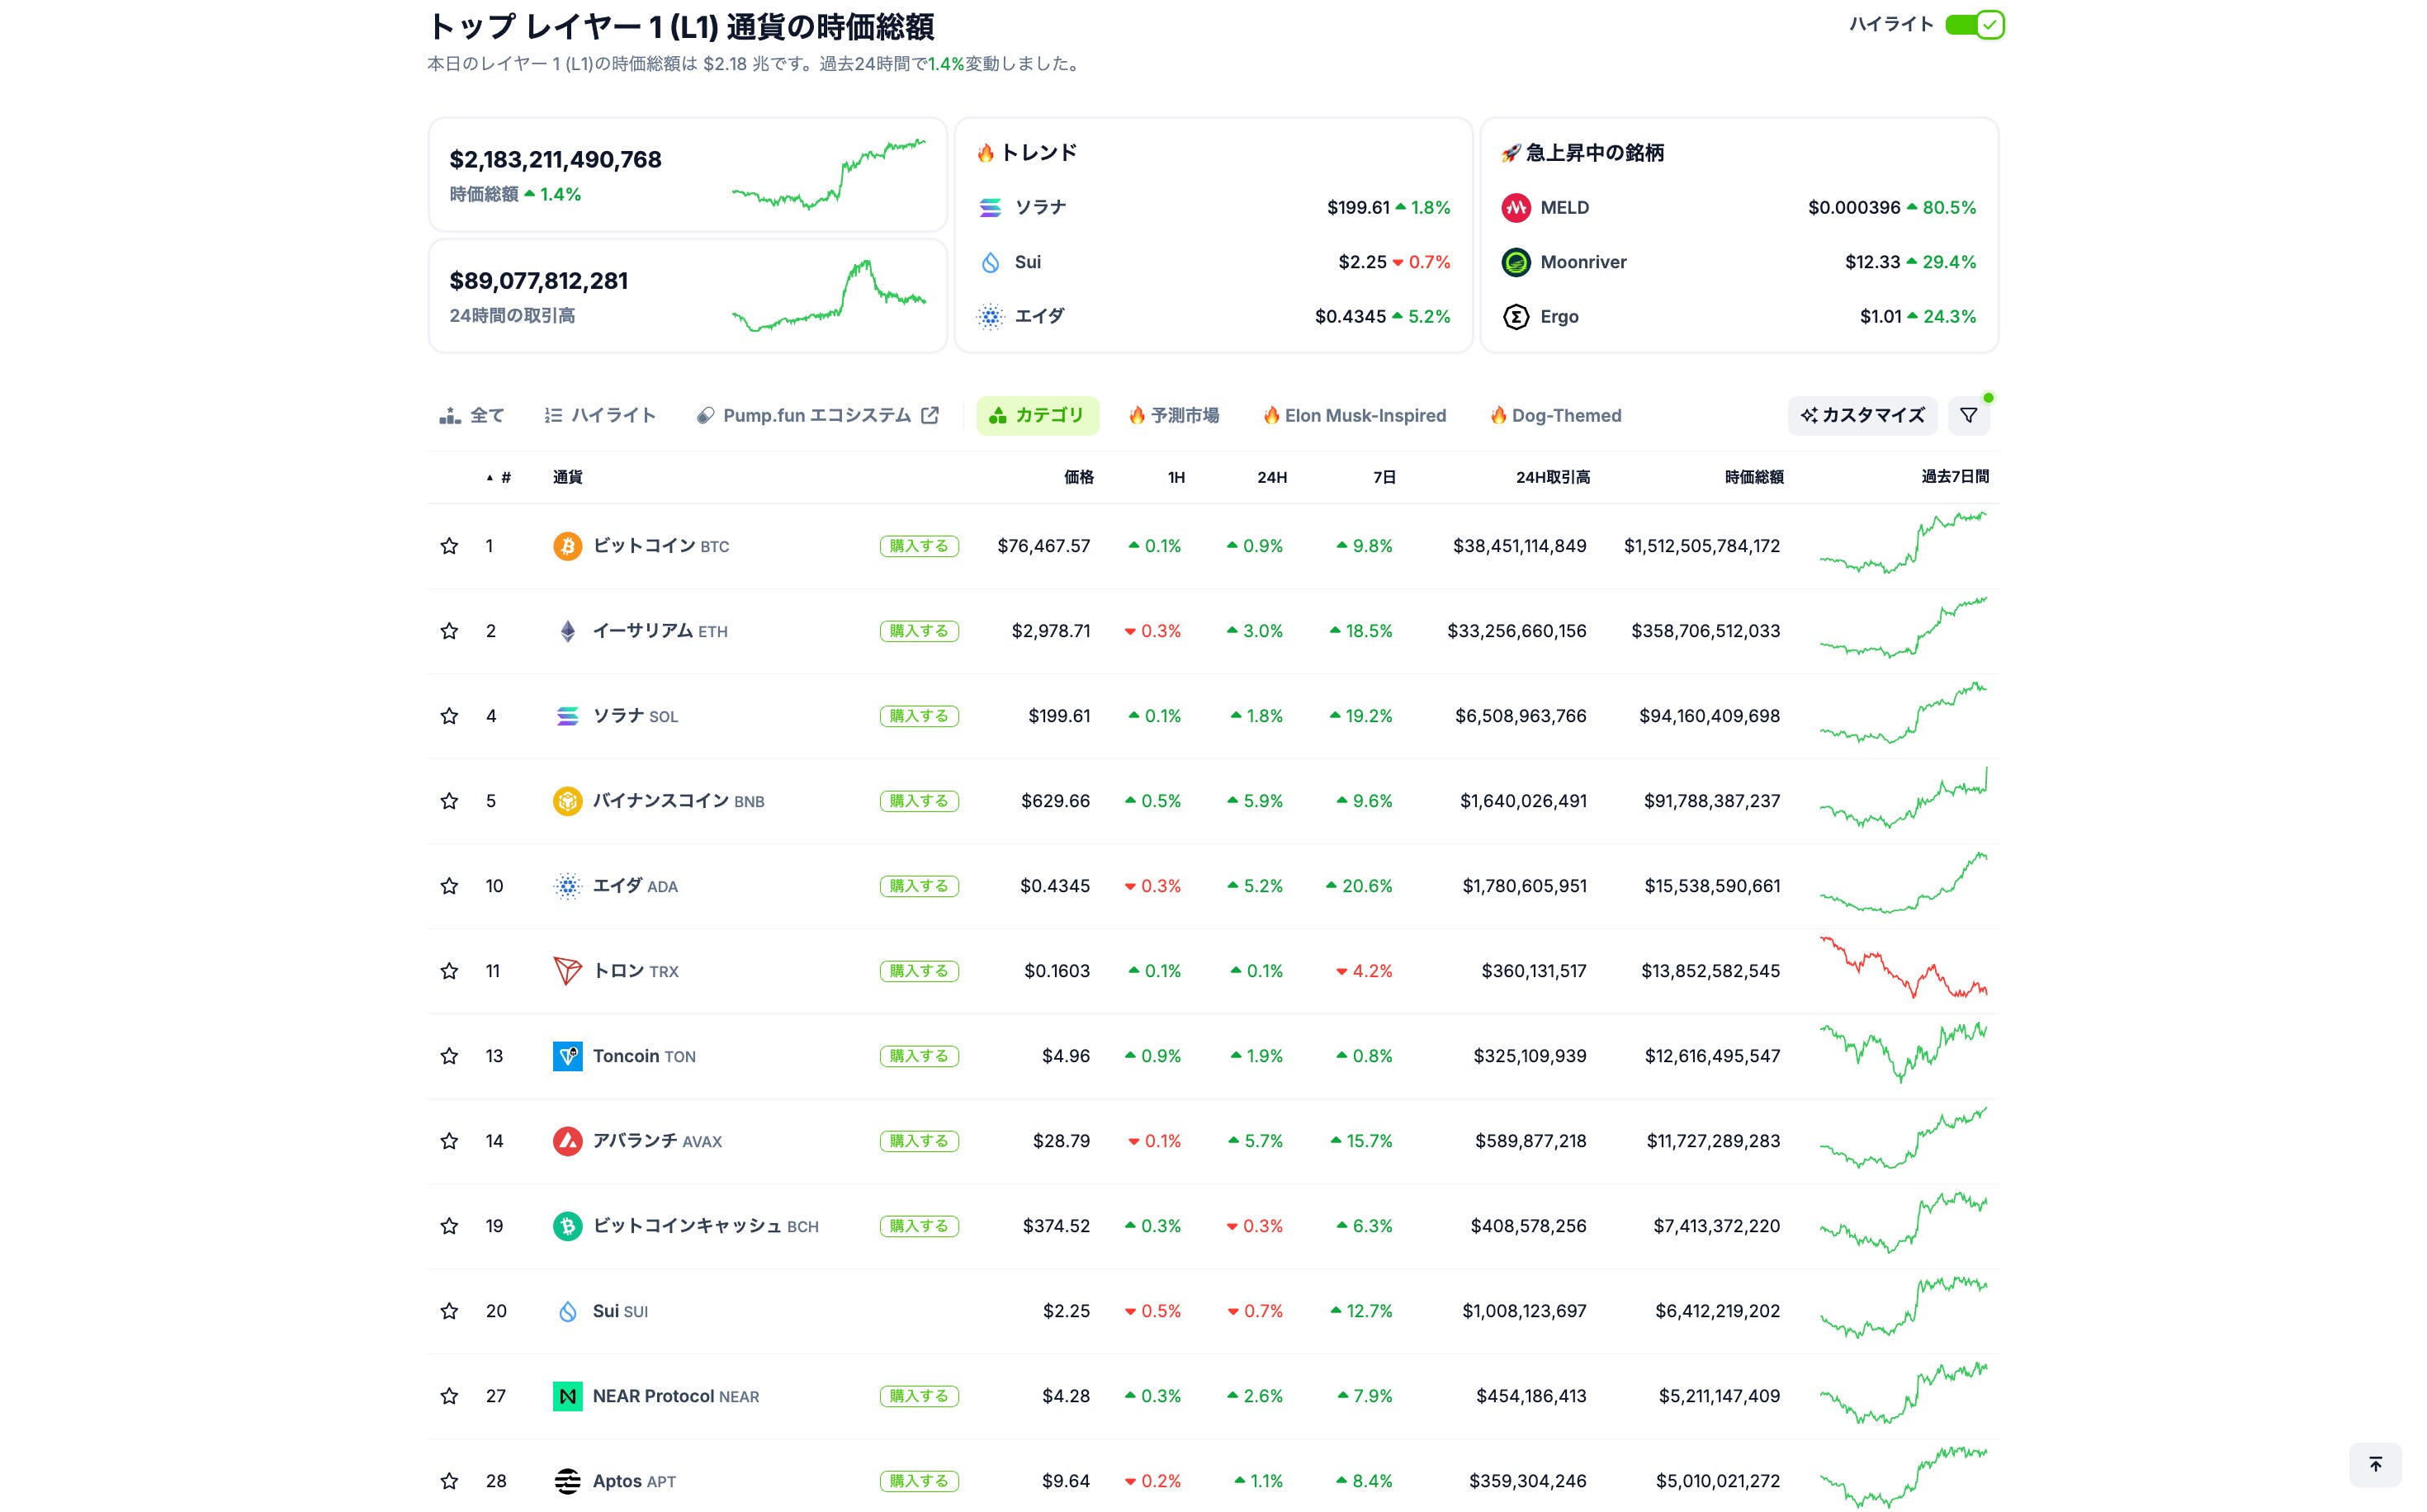Toggle the ハイライト switch off
The image size is (2427, 1512).
[x=1973, y=25]
